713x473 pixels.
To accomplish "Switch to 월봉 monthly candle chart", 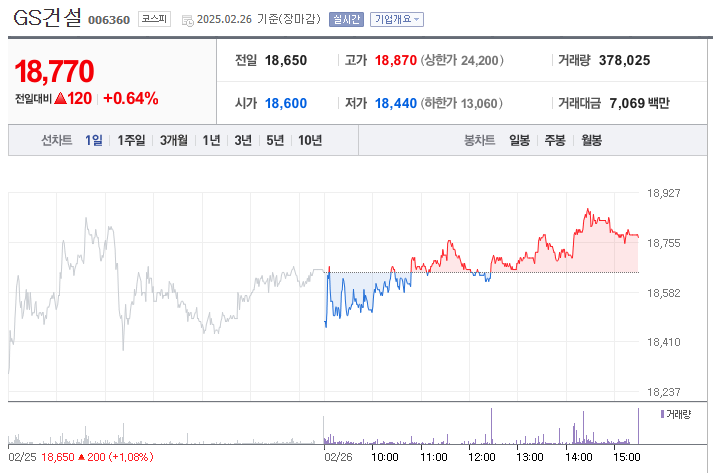I will click(x=591, y=140).
